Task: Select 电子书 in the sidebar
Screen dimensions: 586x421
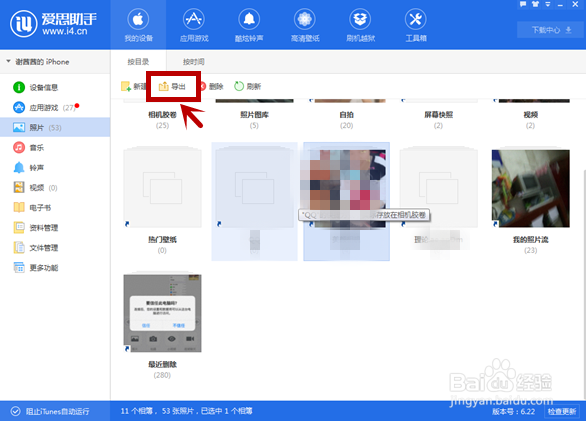Action: (x=55, y=208)
